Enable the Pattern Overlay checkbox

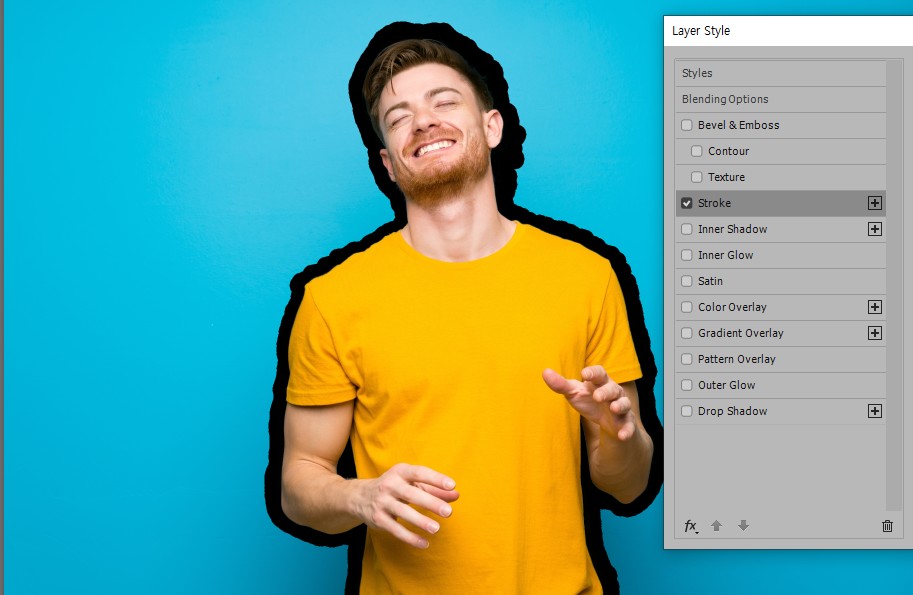(686, 359)
